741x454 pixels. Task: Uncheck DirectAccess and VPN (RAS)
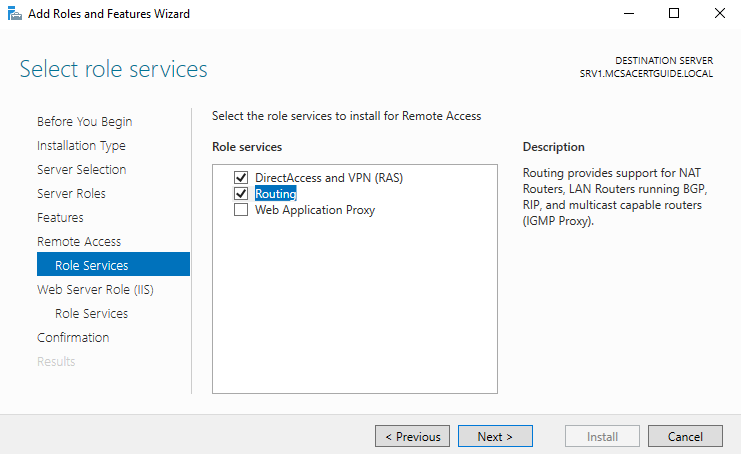pos(241,178)
